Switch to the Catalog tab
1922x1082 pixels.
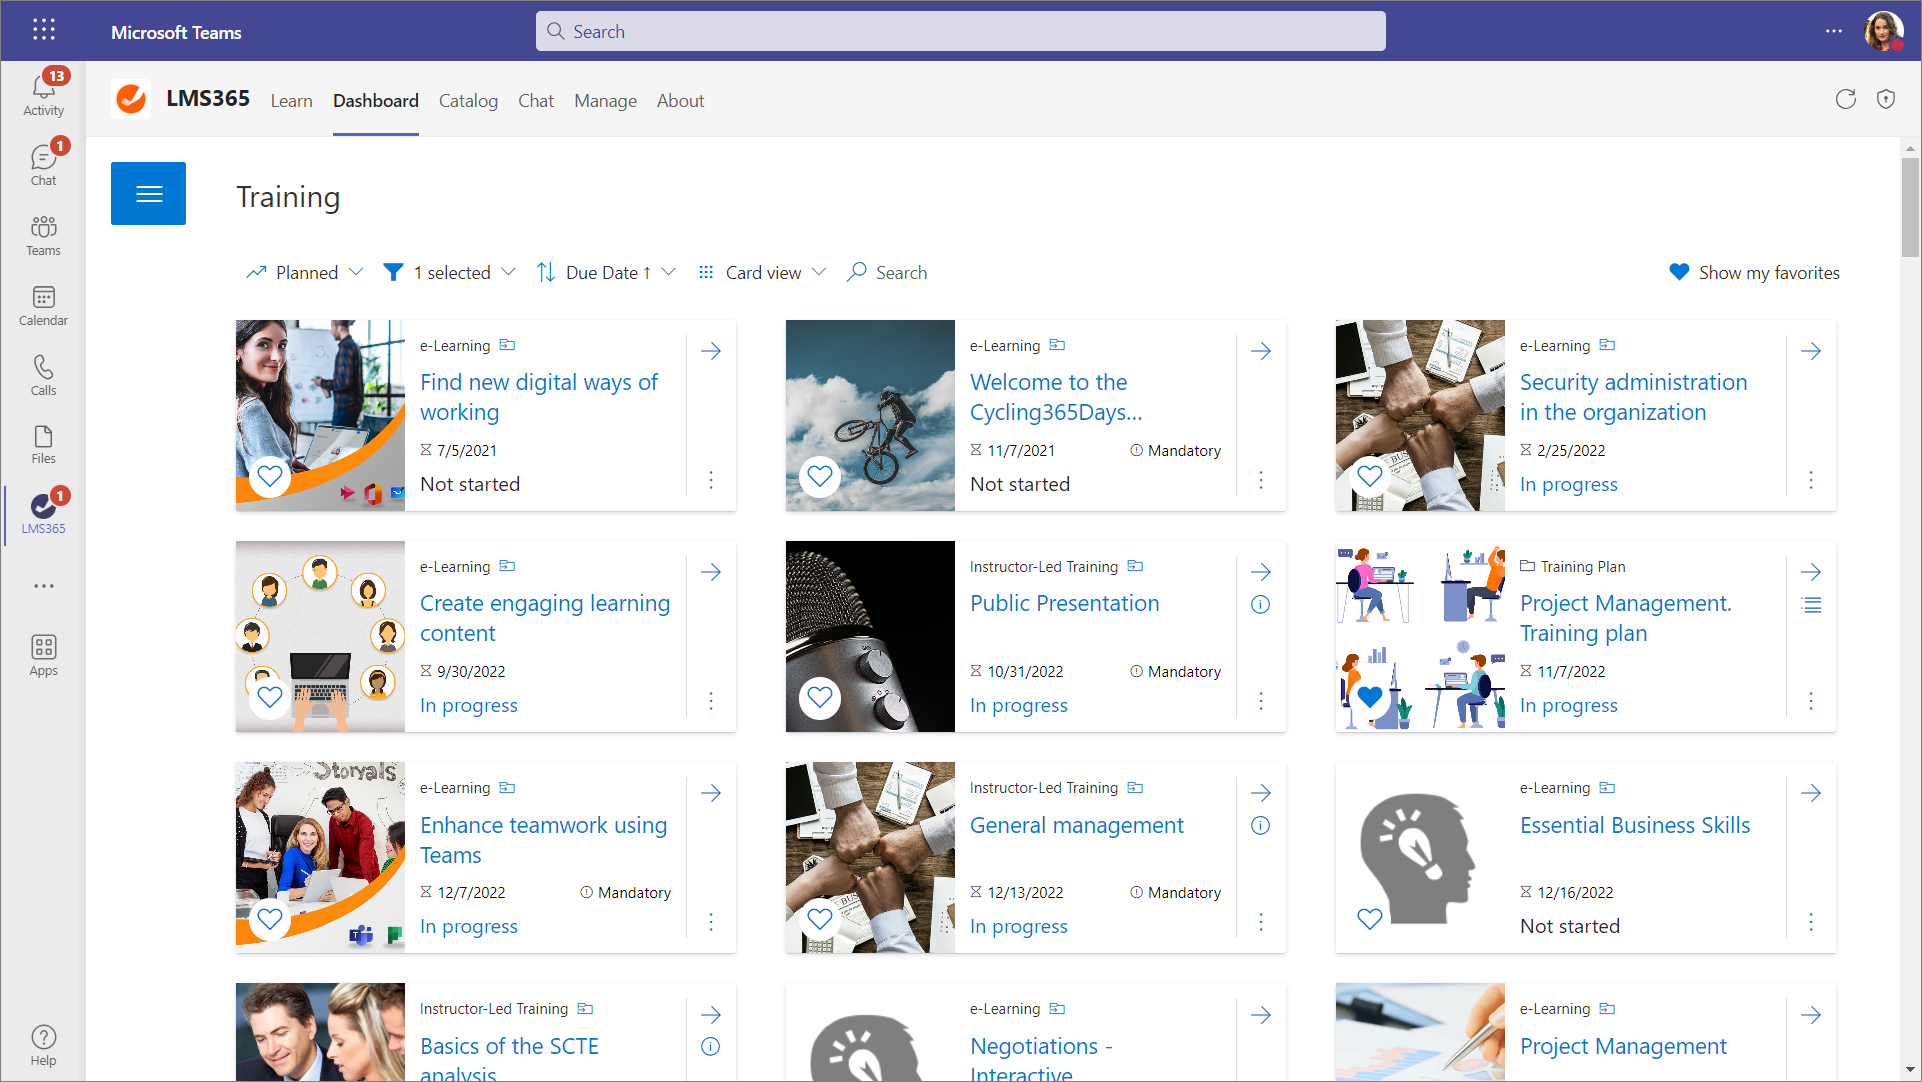coord(468,101)
